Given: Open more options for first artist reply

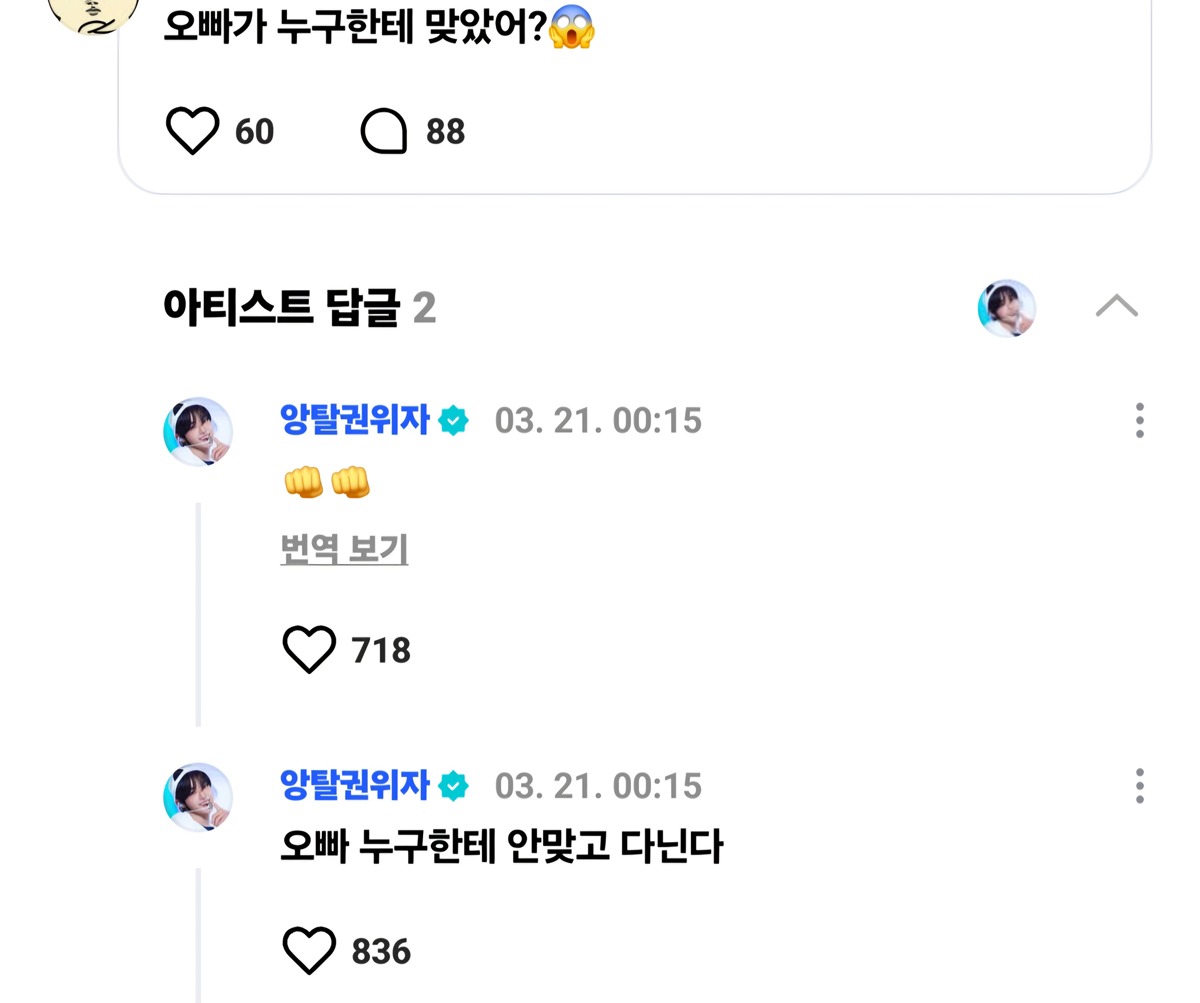Looking at the screenshot, I should click(x=1139, y=421).
